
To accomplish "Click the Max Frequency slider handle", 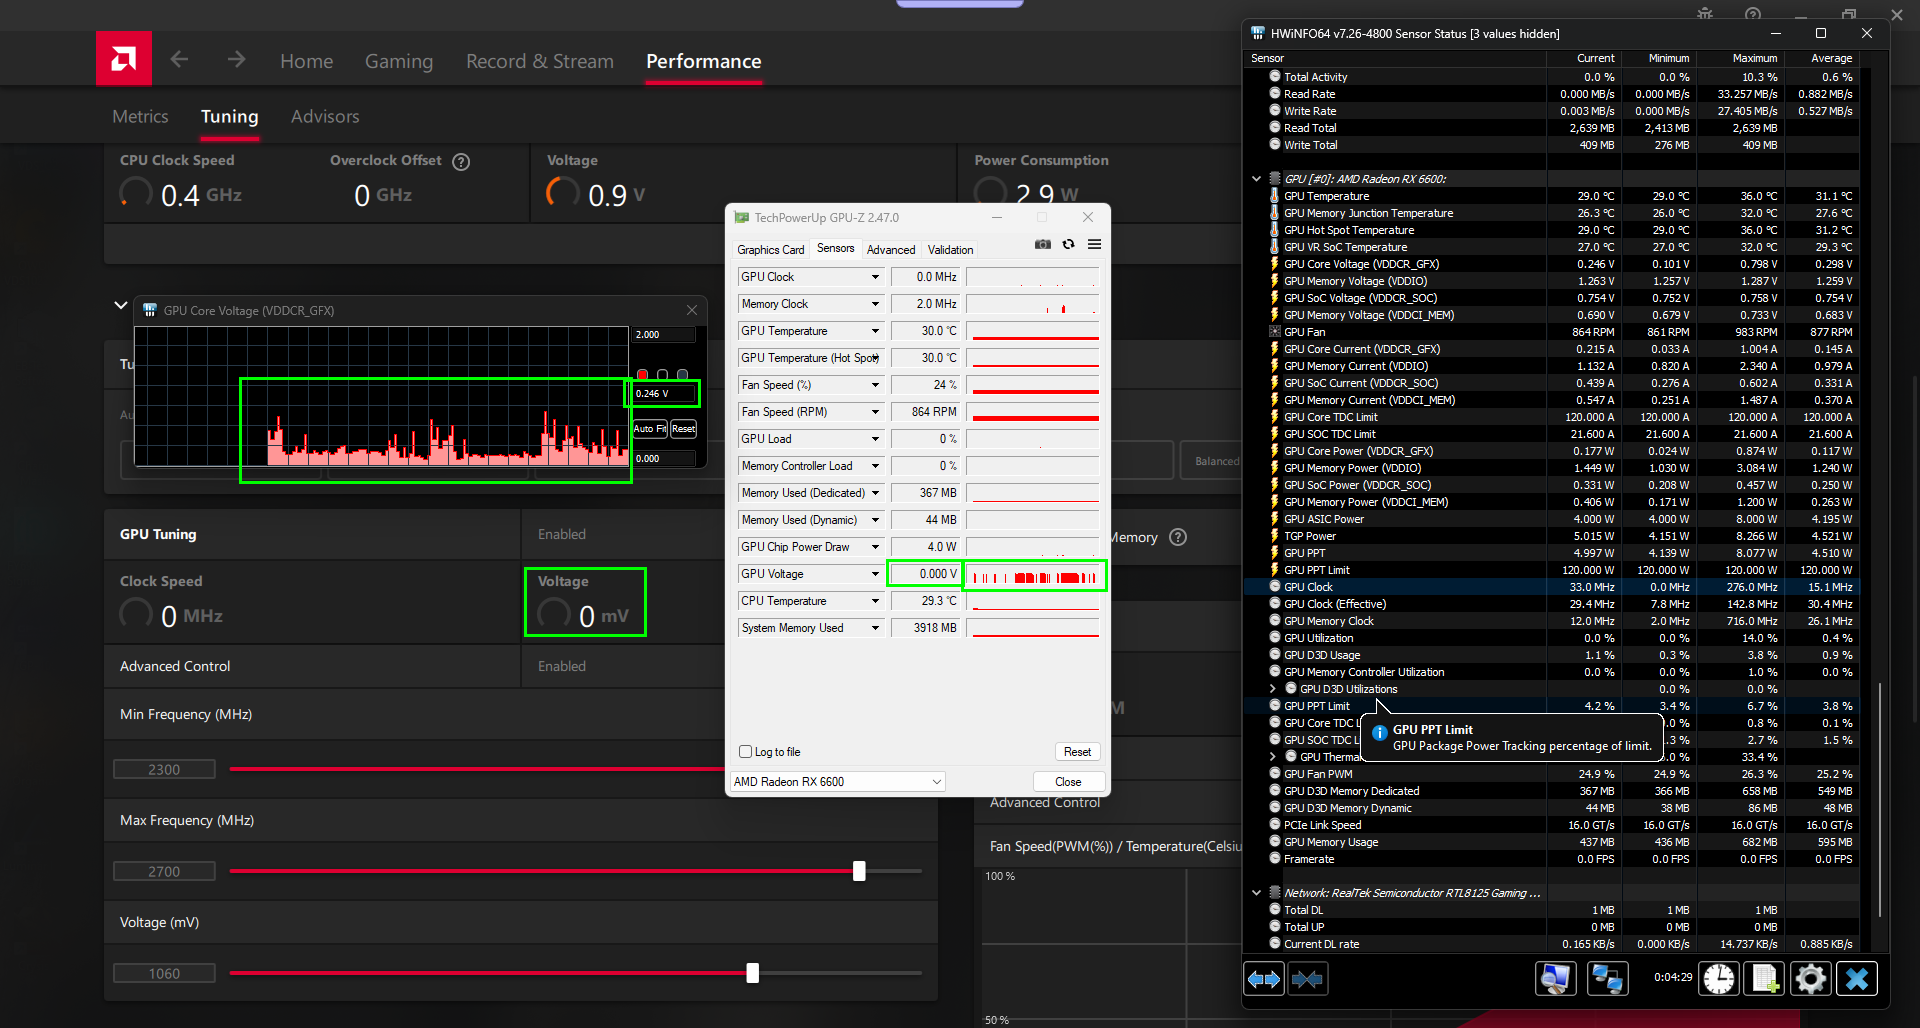I will click(859, 871).
